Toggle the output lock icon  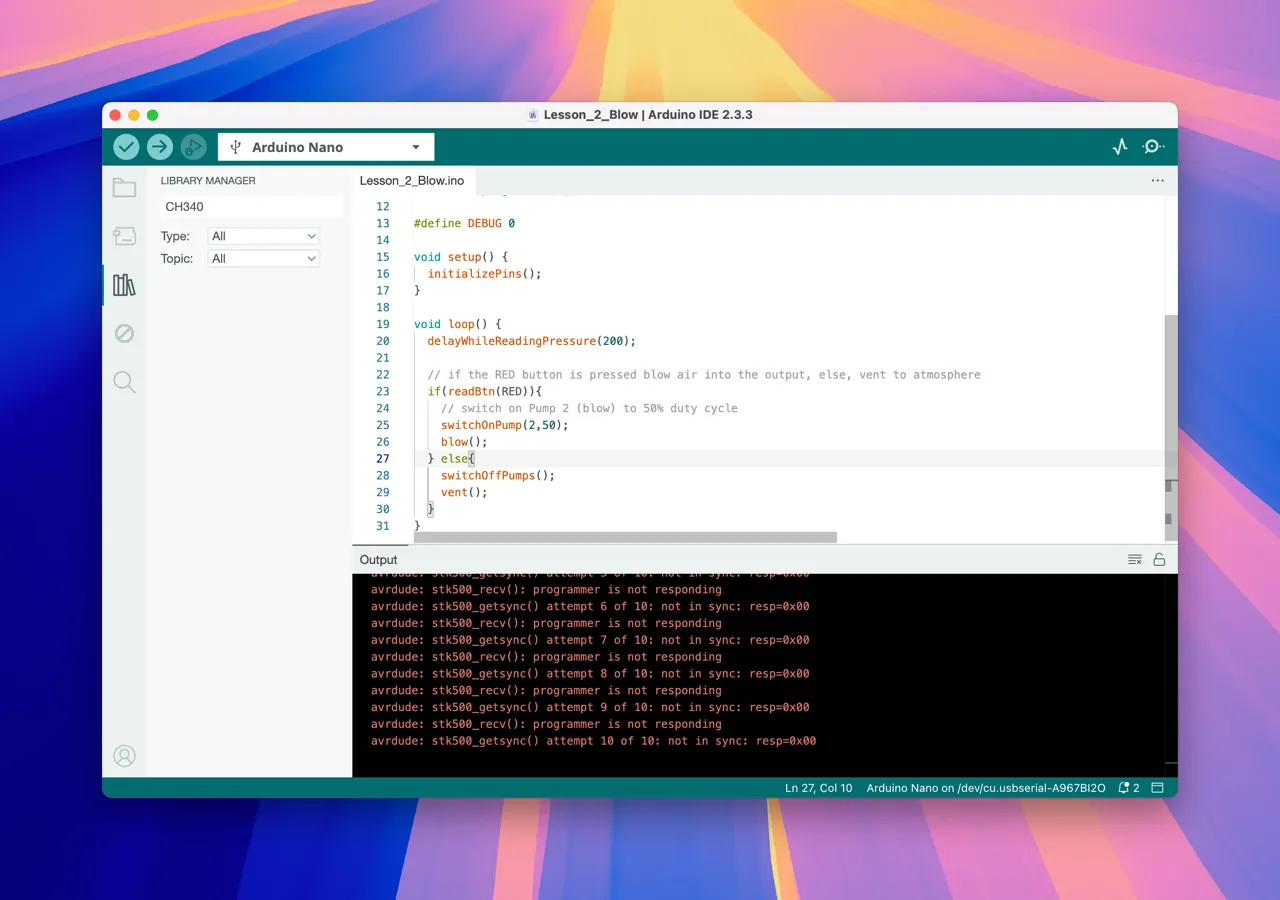pyautogui.click(x=1159, y=560)
